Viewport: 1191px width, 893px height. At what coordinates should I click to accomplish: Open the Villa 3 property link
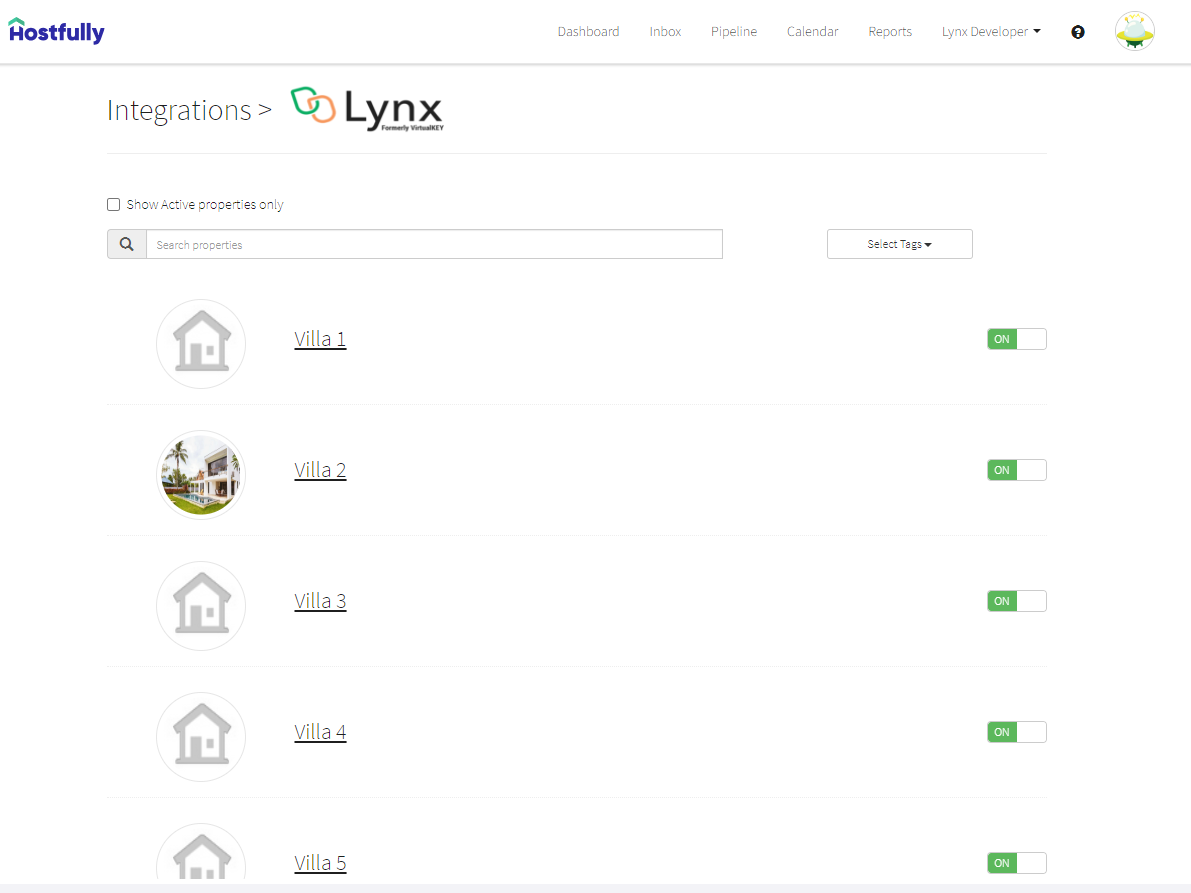click(x=320, y=601)
